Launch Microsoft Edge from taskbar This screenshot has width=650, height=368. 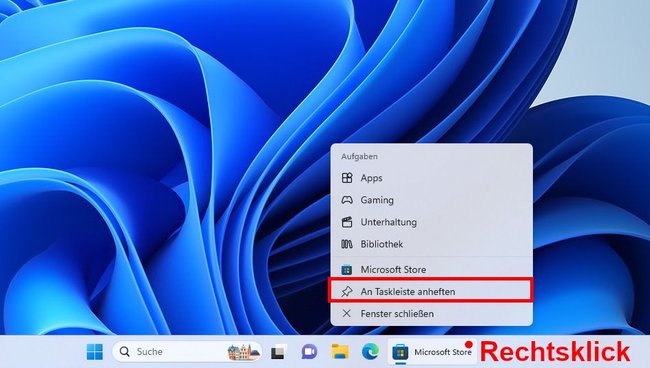[x=370, y=352]
